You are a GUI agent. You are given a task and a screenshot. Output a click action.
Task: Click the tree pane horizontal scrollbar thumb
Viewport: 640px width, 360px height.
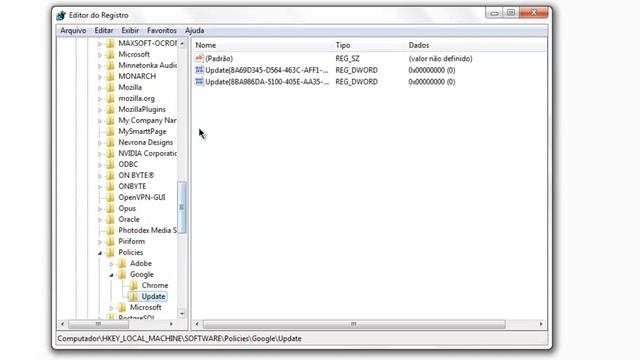[98, 324]
